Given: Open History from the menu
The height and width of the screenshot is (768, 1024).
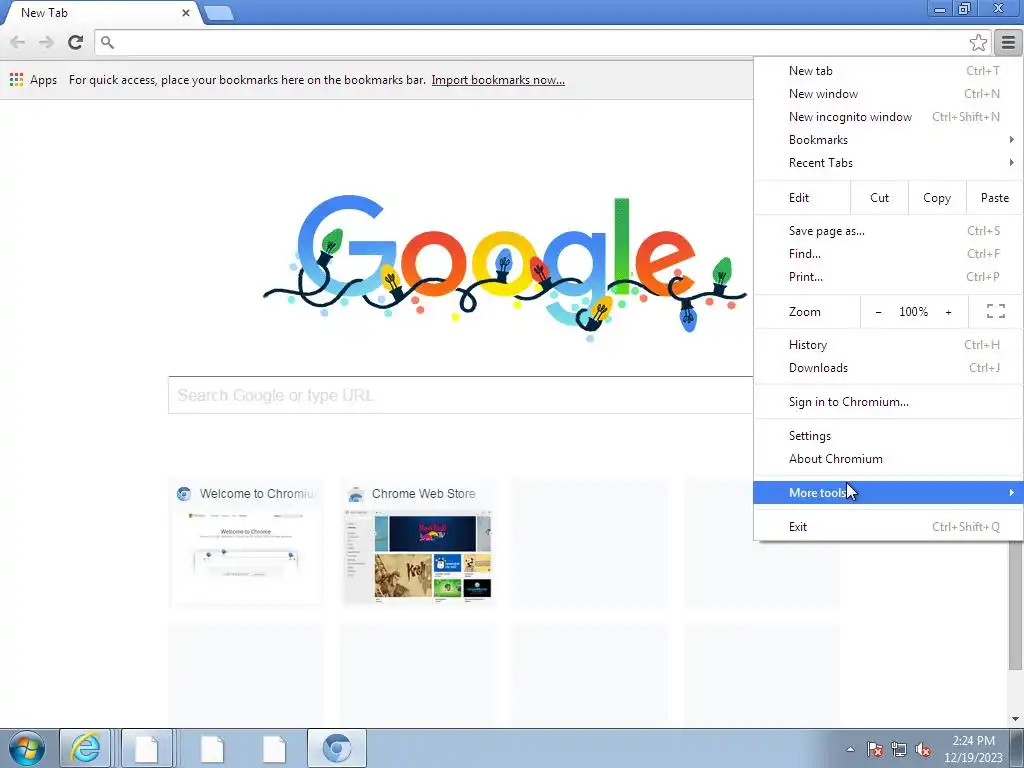Looking at the screenshot, I should (x=888, y=345).
